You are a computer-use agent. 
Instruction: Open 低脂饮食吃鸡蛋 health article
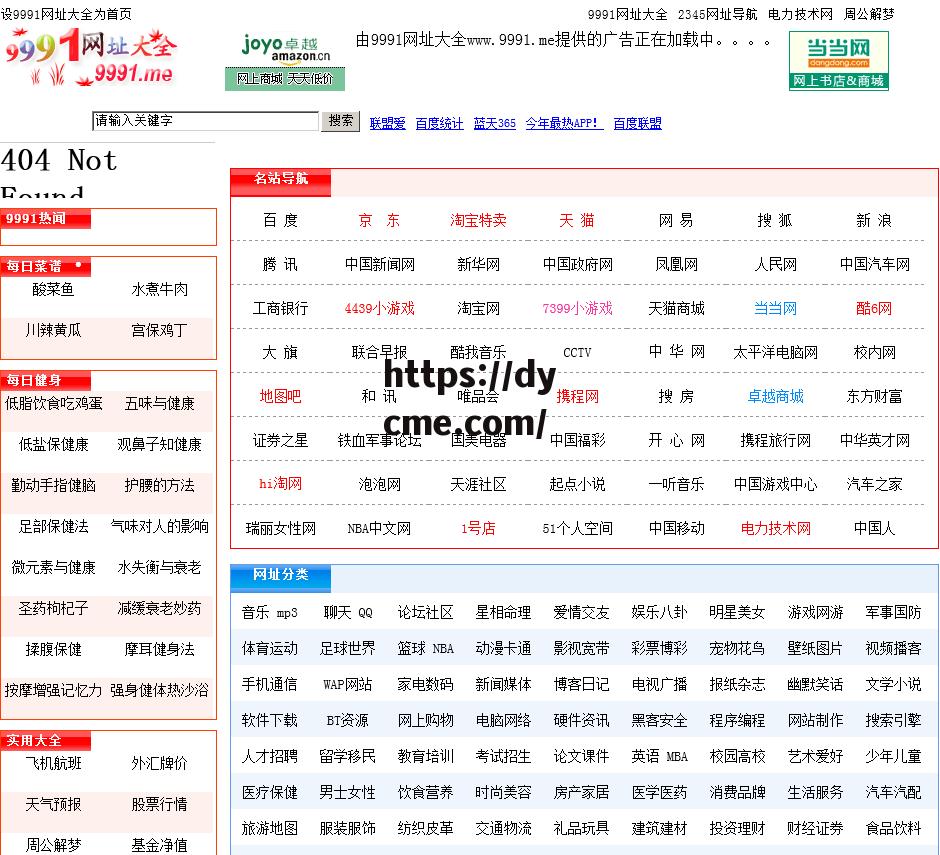pyautogui.click(x=53, y=405)
